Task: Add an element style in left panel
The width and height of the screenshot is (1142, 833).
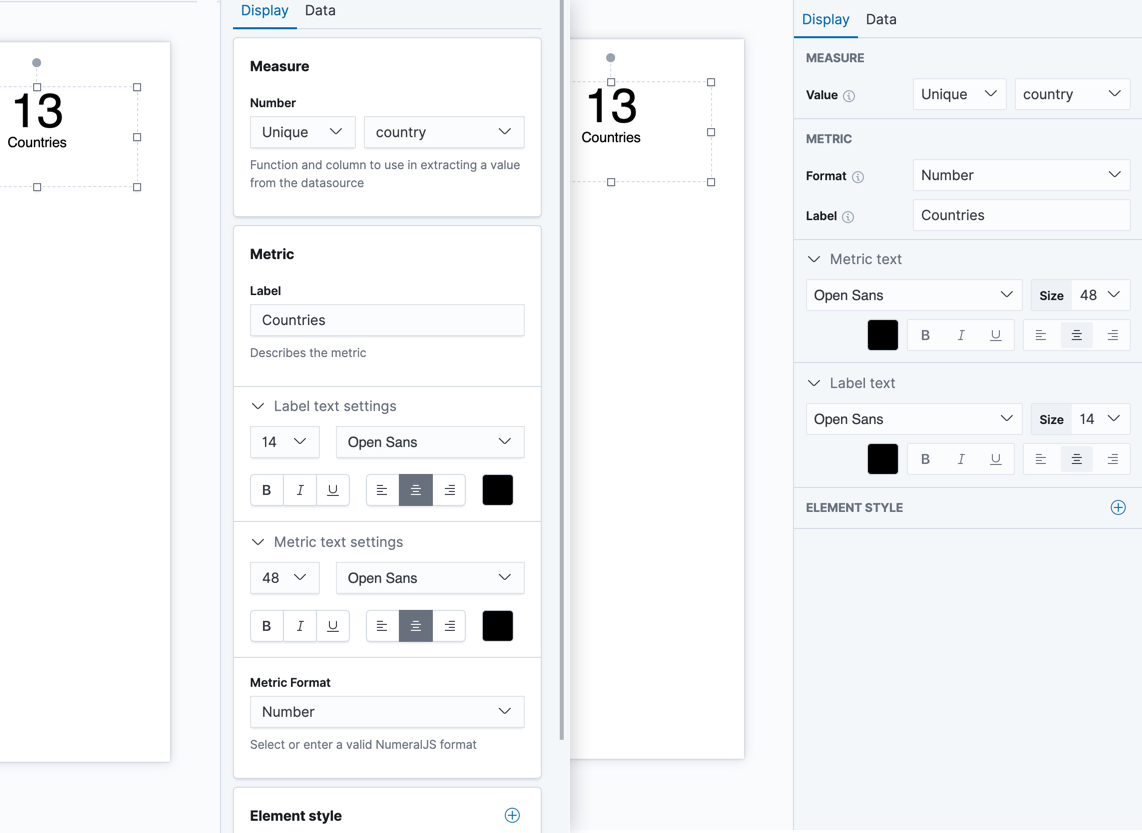Action: pyautogui.click(x=513, y=816)
